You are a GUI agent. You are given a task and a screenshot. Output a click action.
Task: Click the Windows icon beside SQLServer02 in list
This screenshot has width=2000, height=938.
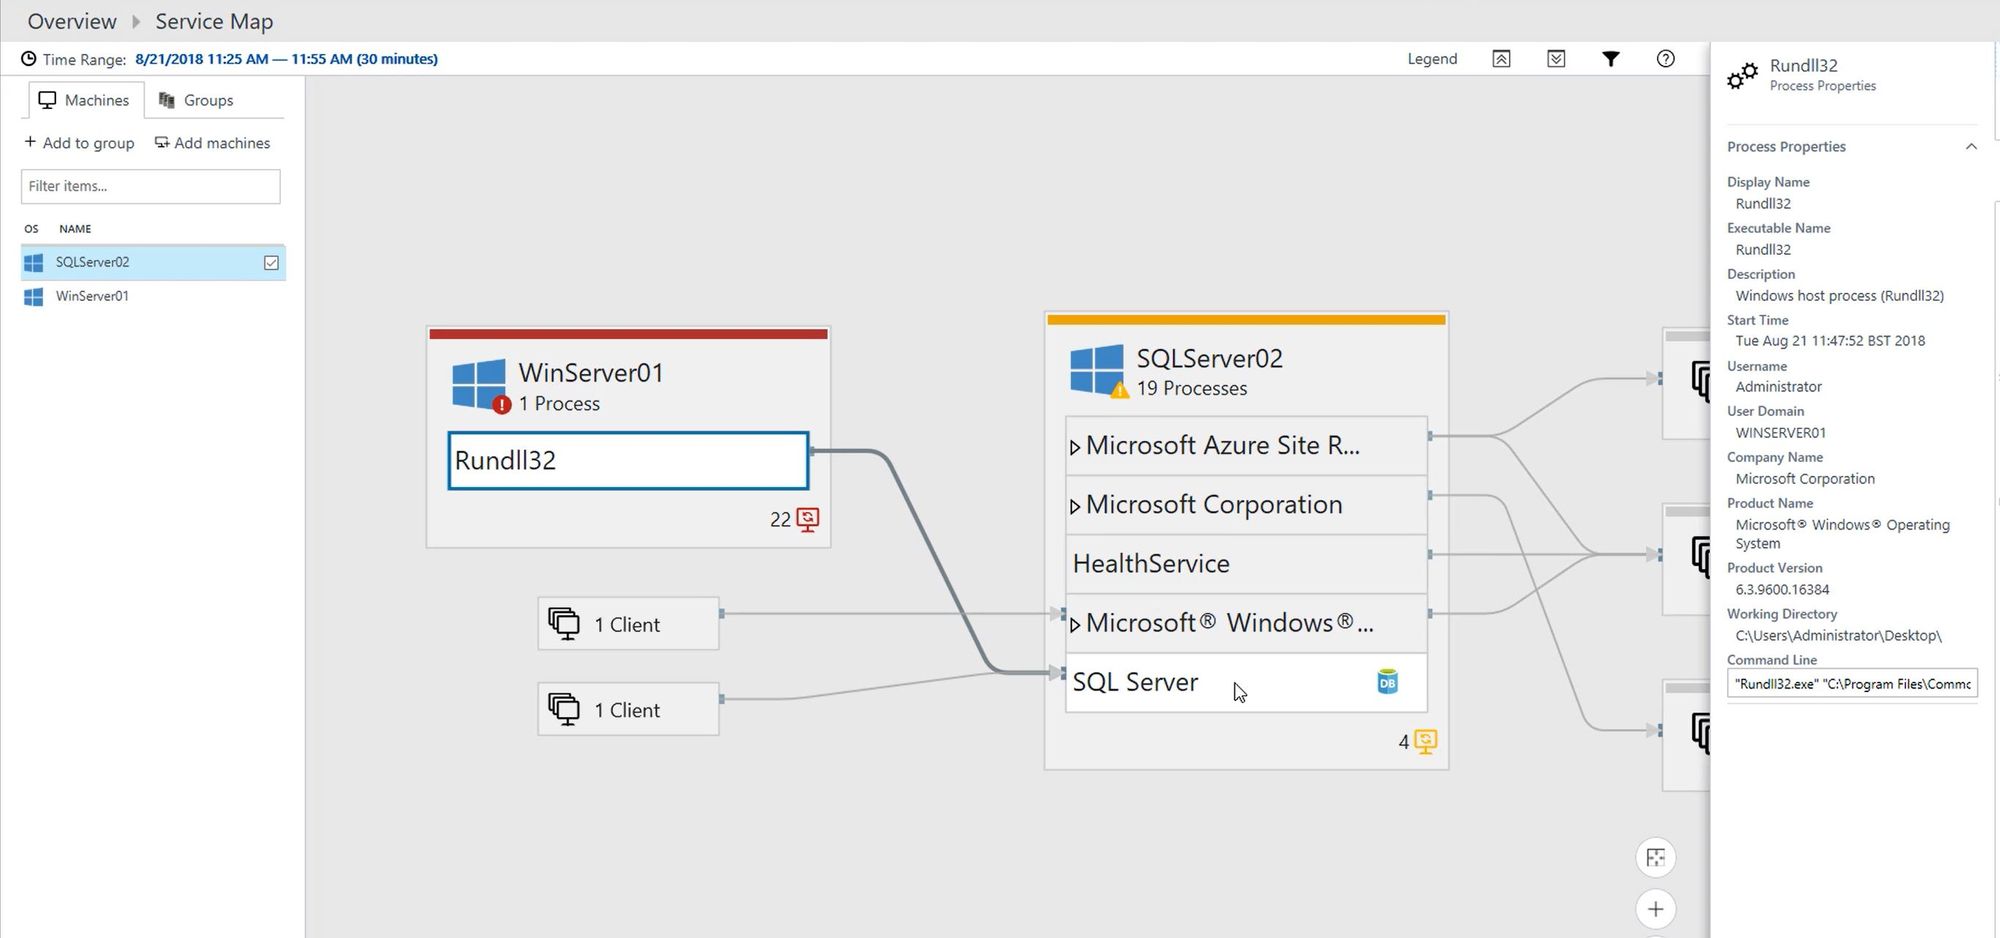[33, 263]
